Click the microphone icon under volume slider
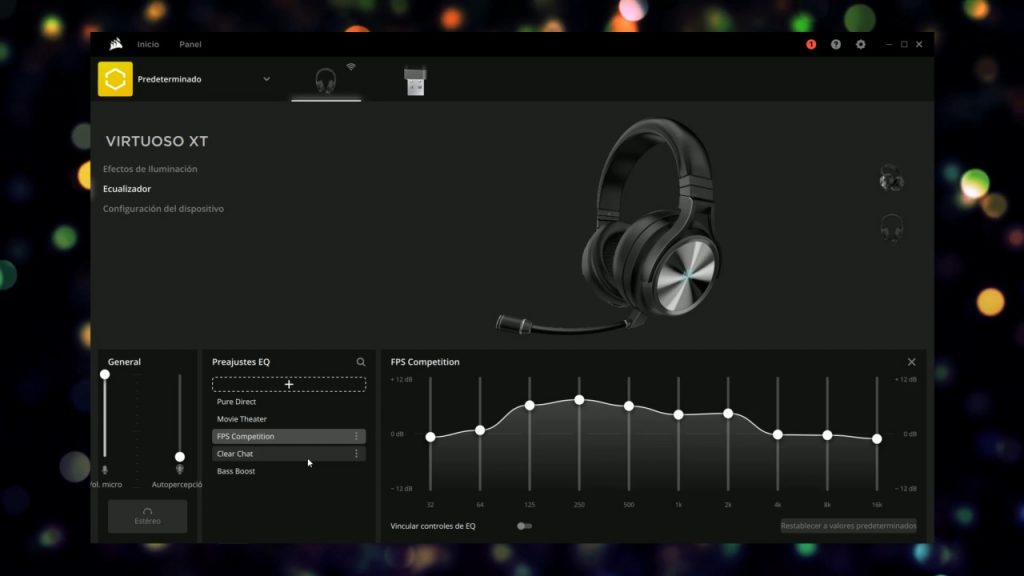 [104, 470]
